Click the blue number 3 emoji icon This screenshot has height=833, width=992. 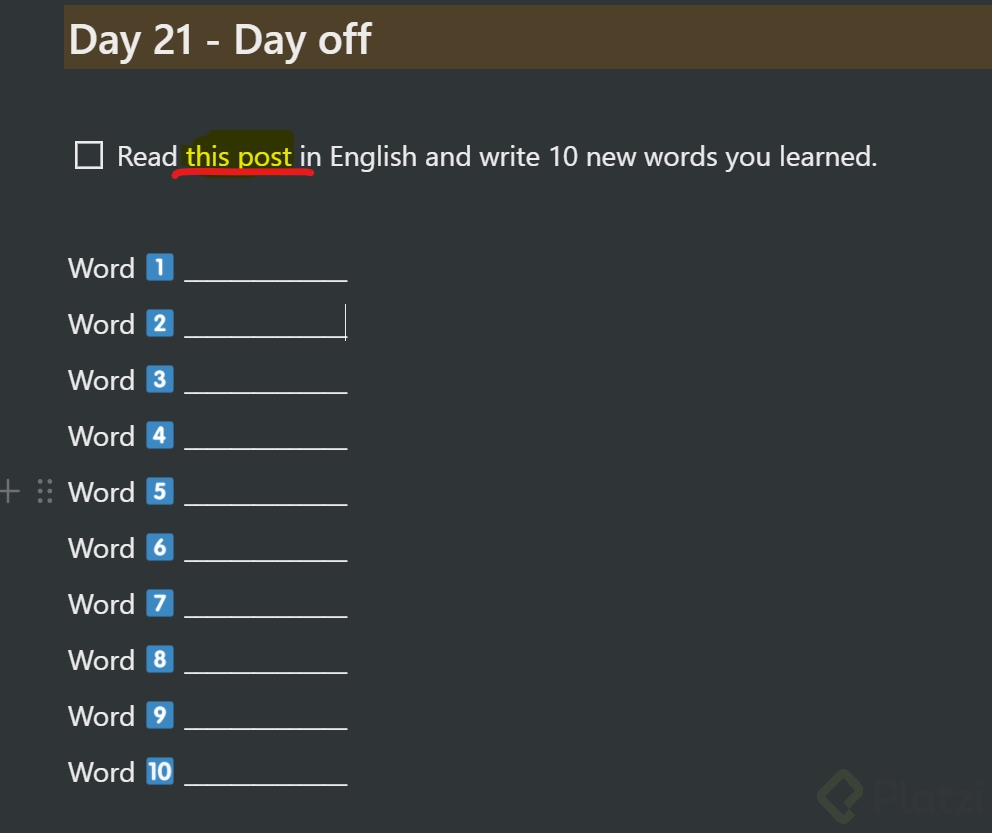click(160, 379)
